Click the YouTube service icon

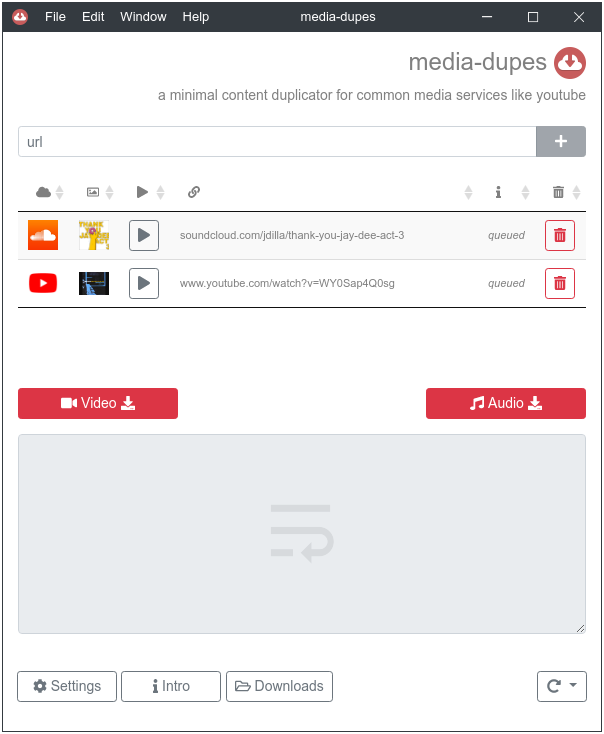pos(43,283)
